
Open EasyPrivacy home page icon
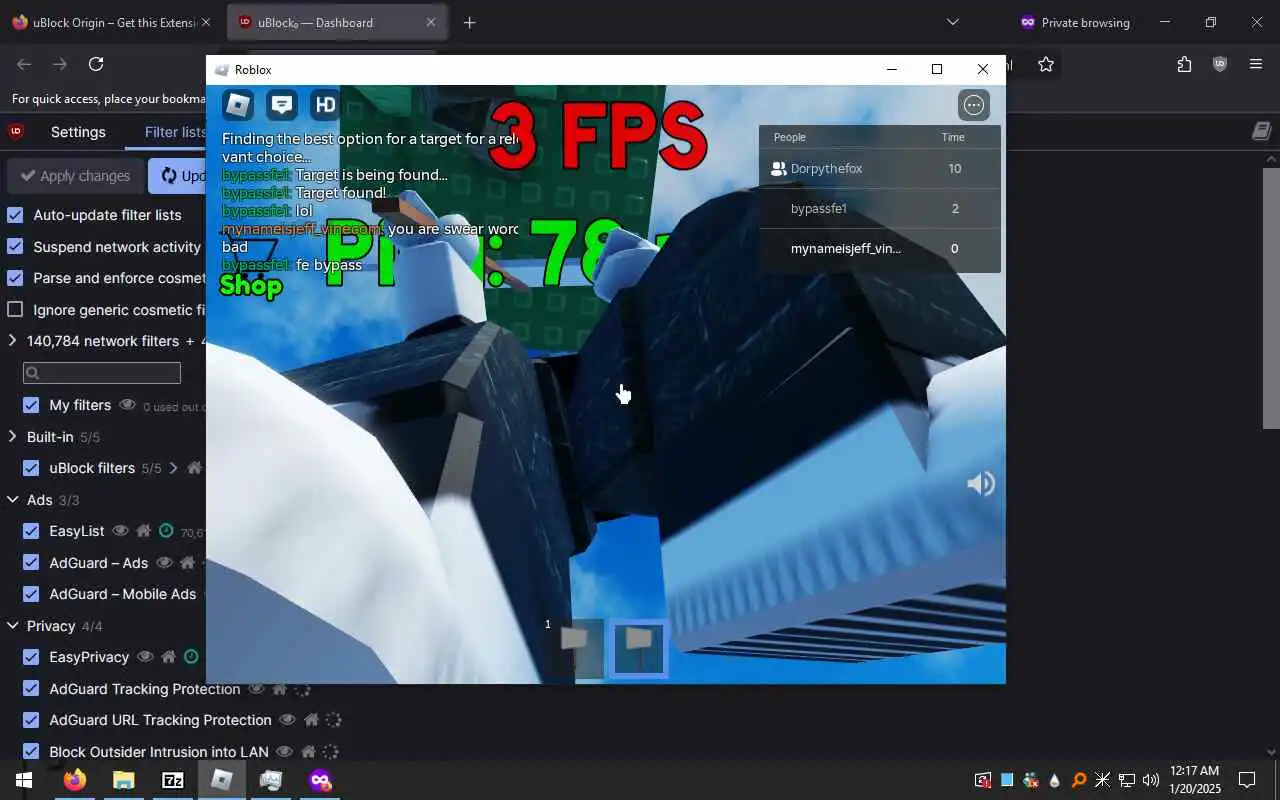168,657
